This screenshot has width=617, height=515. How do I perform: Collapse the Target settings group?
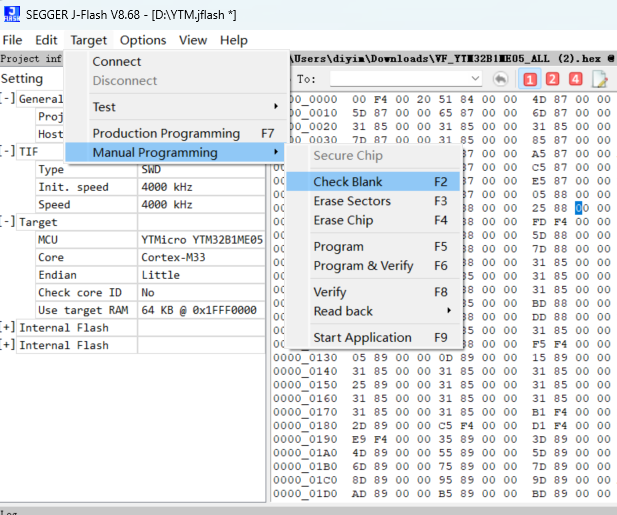7,222
